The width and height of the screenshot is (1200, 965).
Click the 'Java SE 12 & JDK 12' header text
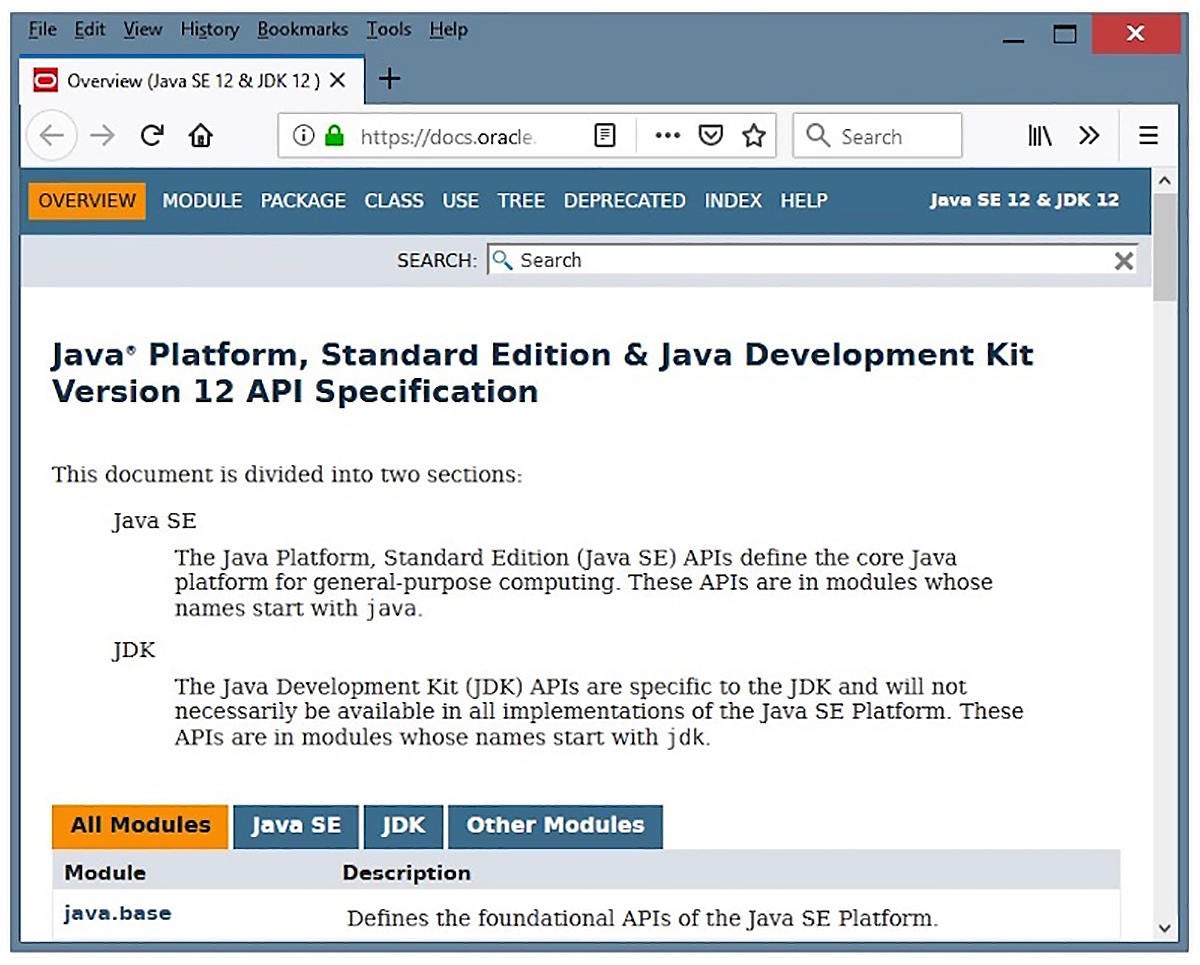pos(1024,201)
